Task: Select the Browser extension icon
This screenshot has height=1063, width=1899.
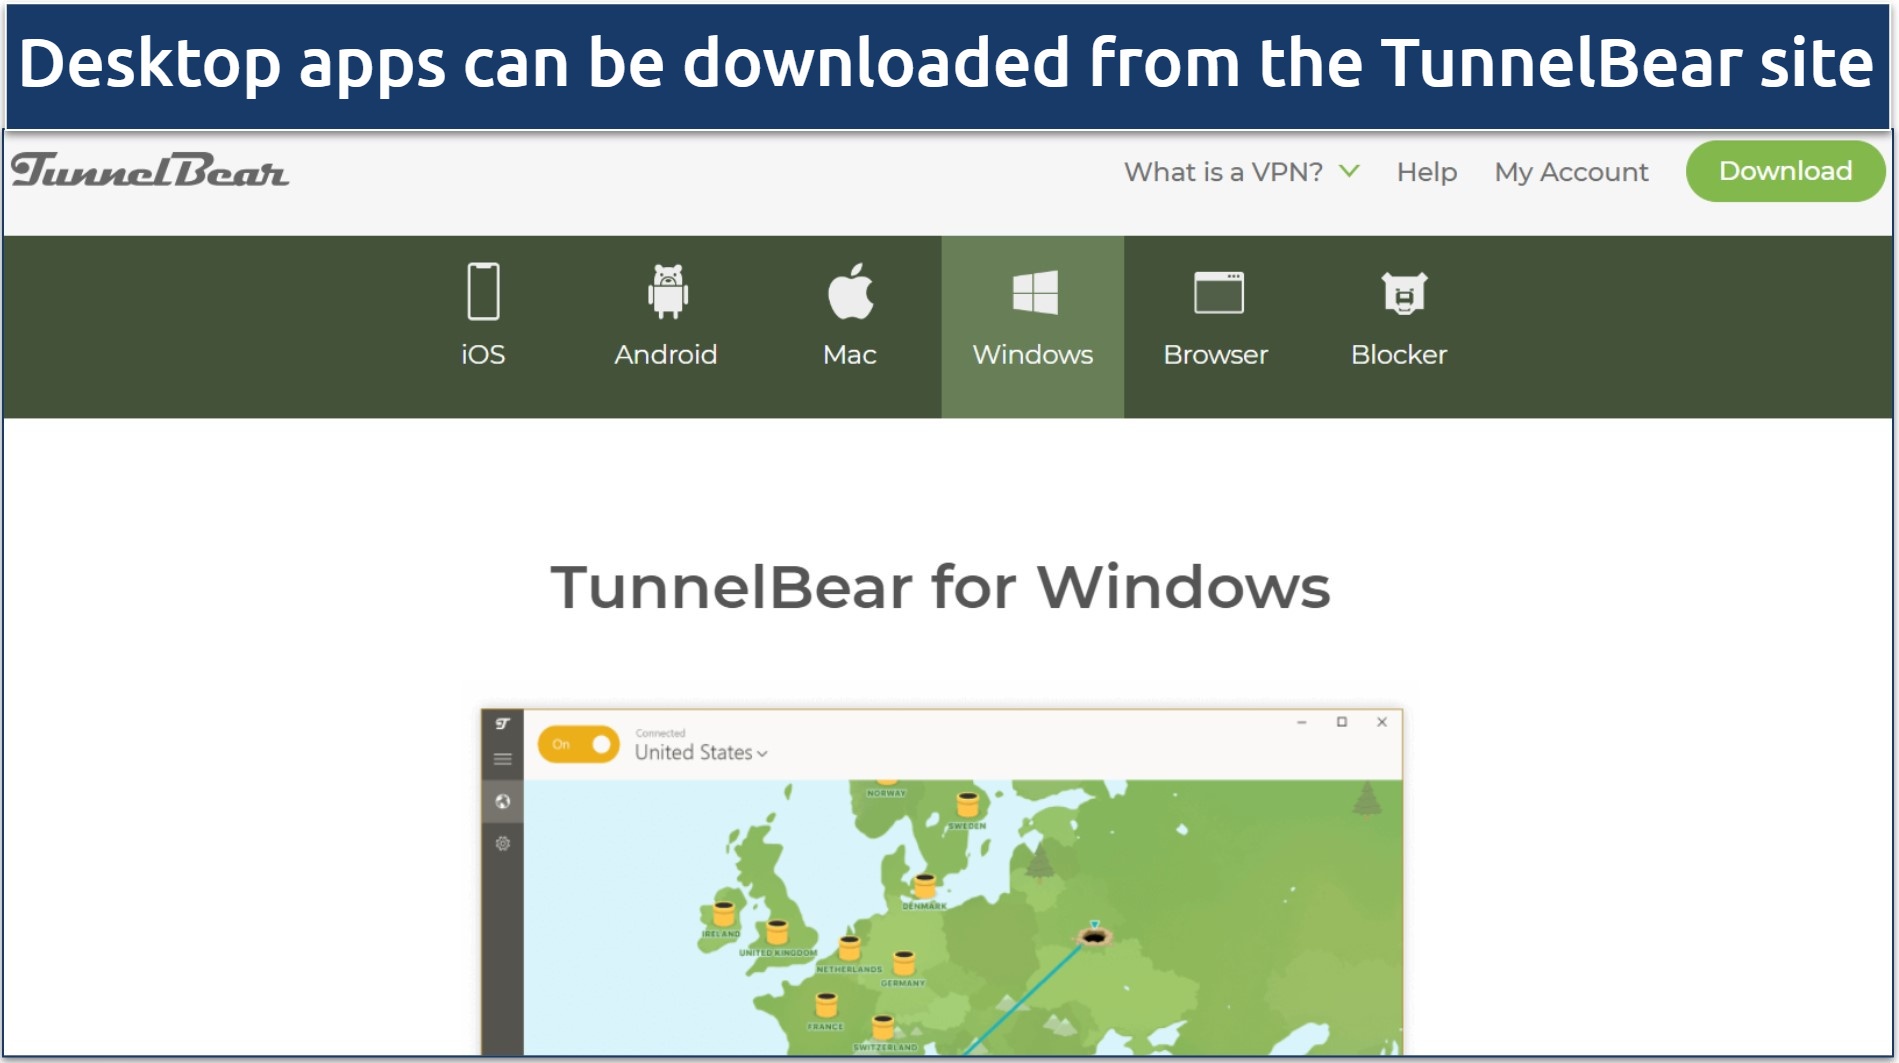Action: tap(1215, 290)
